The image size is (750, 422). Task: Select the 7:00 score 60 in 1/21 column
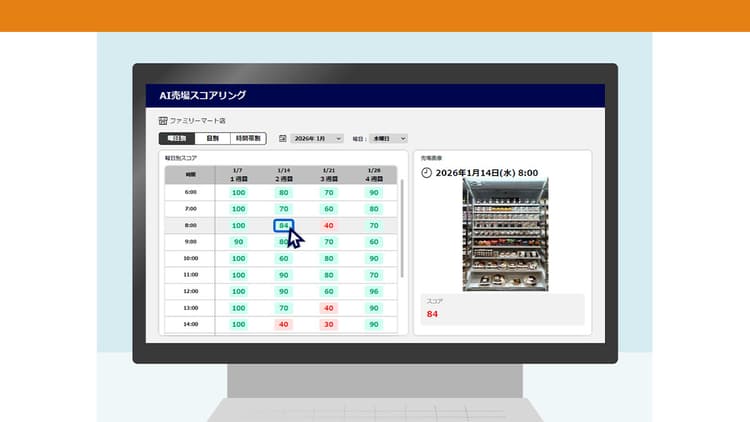point(329,209)
